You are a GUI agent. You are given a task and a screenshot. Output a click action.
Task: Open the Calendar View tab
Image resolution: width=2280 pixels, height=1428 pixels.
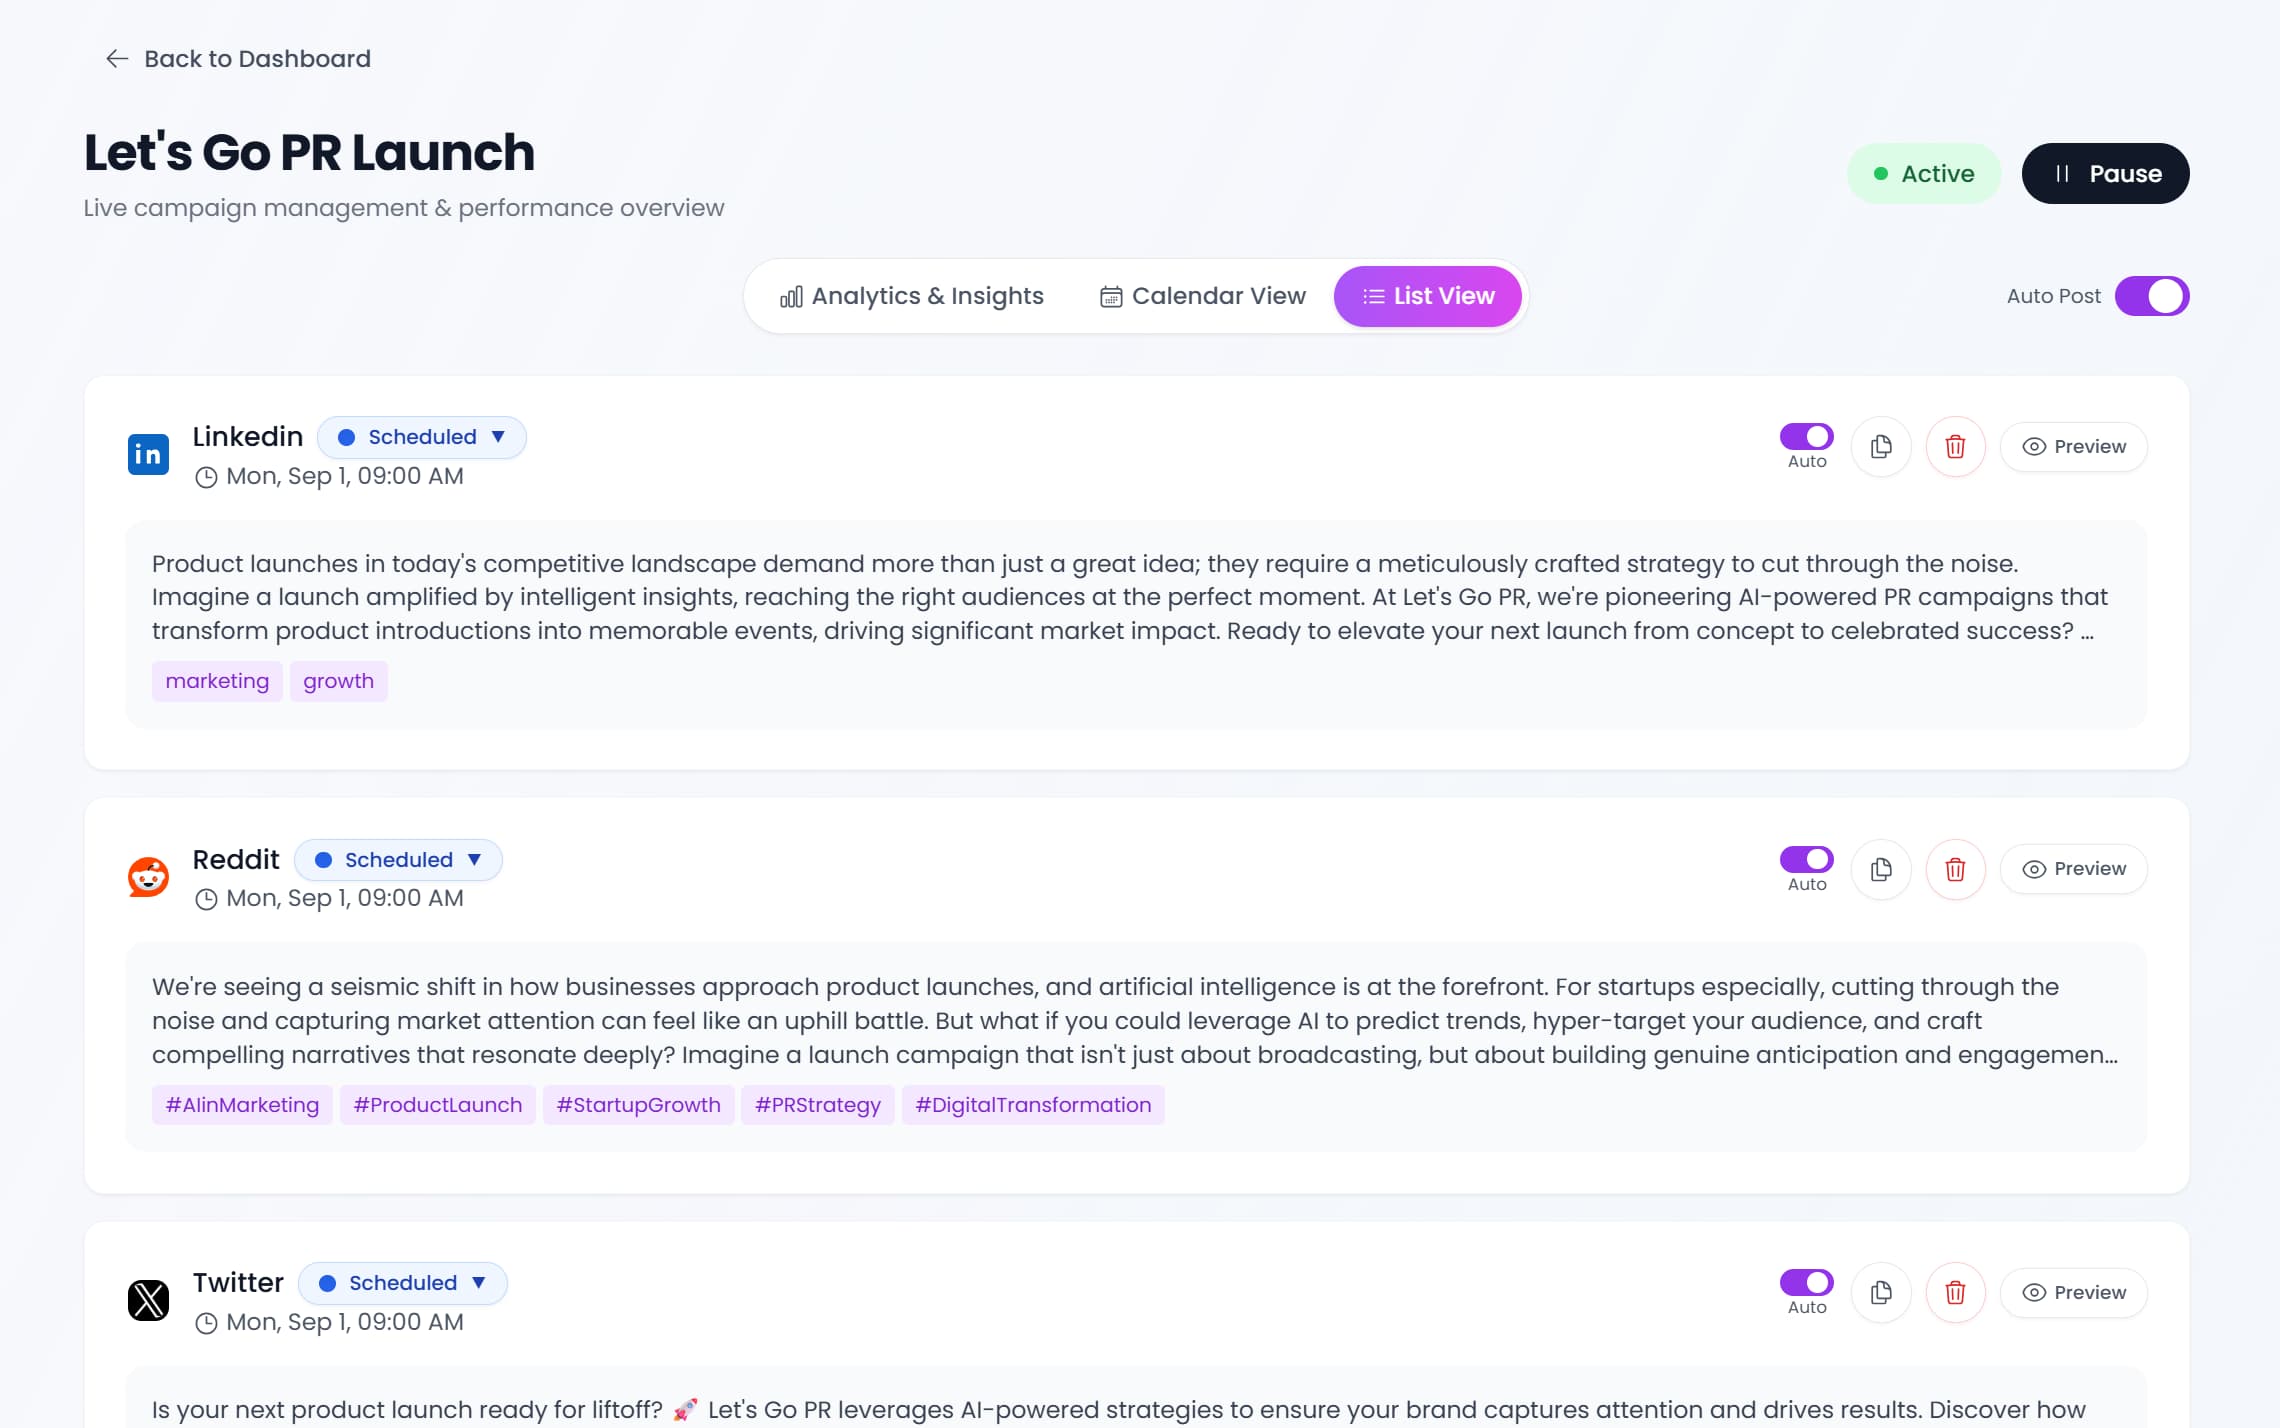[1203, 295]
